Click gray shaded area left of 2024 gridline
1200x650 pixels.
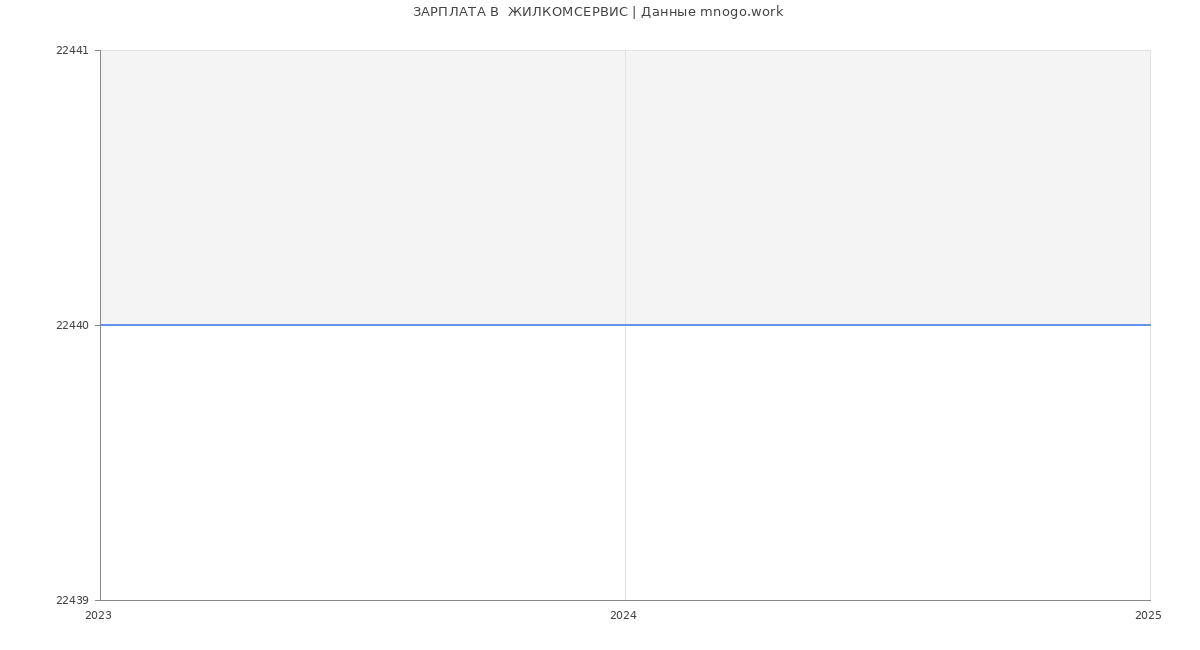pos(362,187)
